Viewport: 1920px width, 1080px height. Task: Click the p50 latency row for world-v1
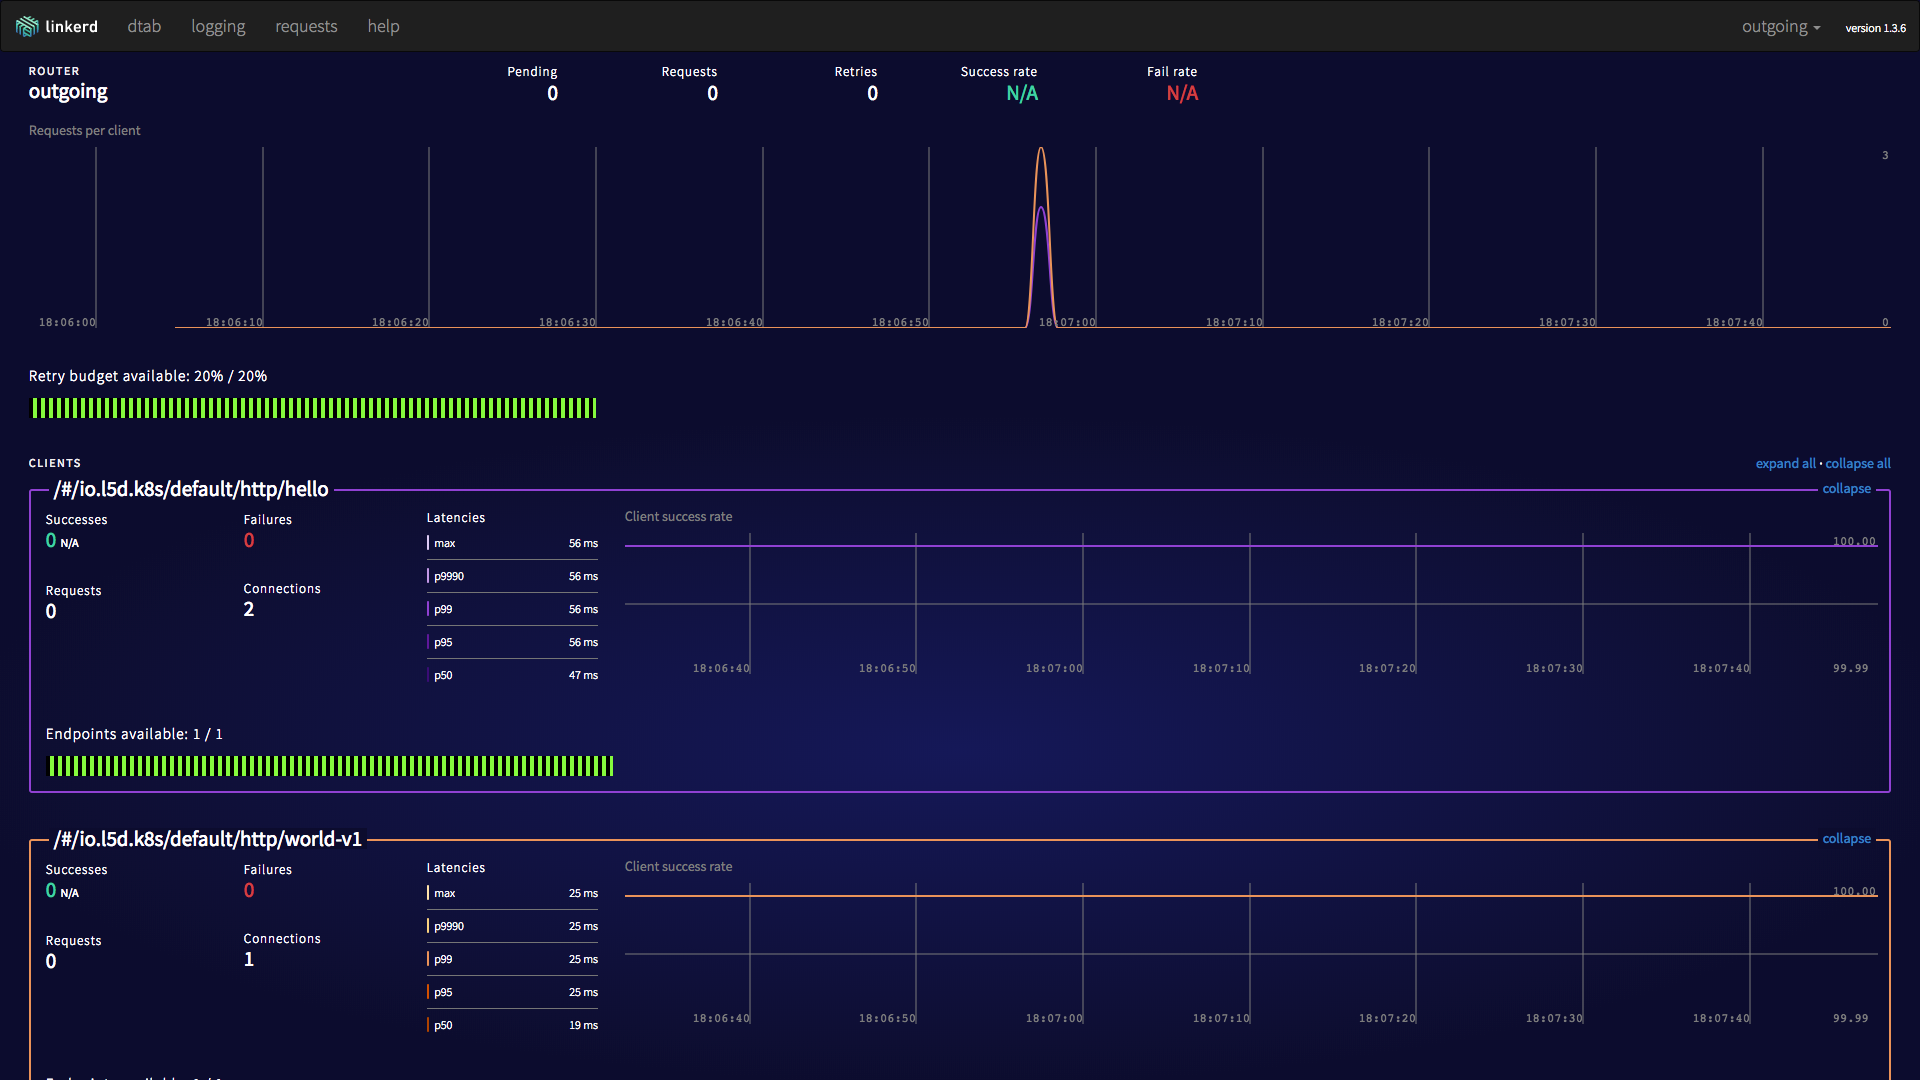pyautogui.click(x=512, y=1025)
